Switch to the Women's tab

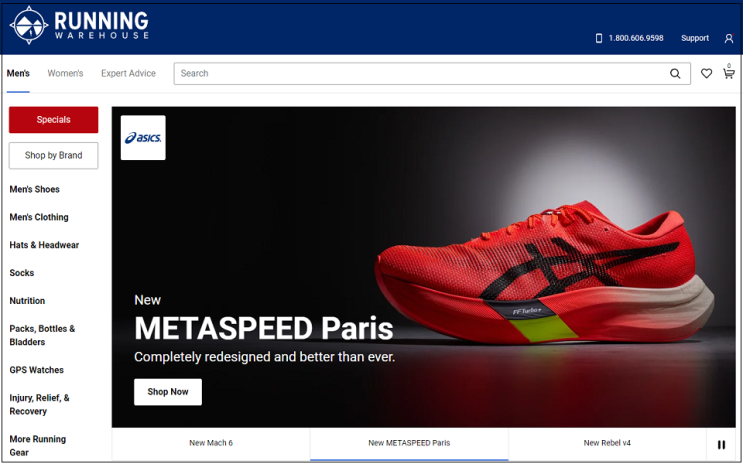65,73
